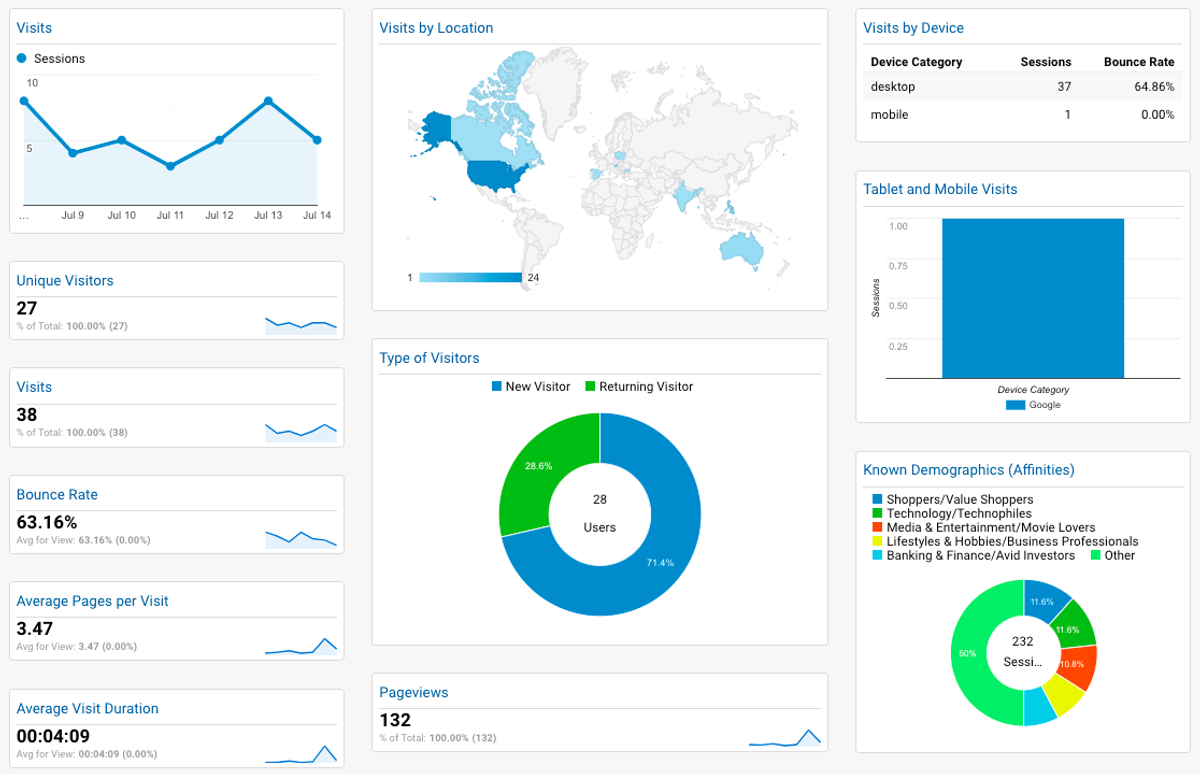The width and height of the screenshot is (1200, 774).
Task: Select the Sessions legend marker on Visits chart
Action: click(x=22, y=59)
